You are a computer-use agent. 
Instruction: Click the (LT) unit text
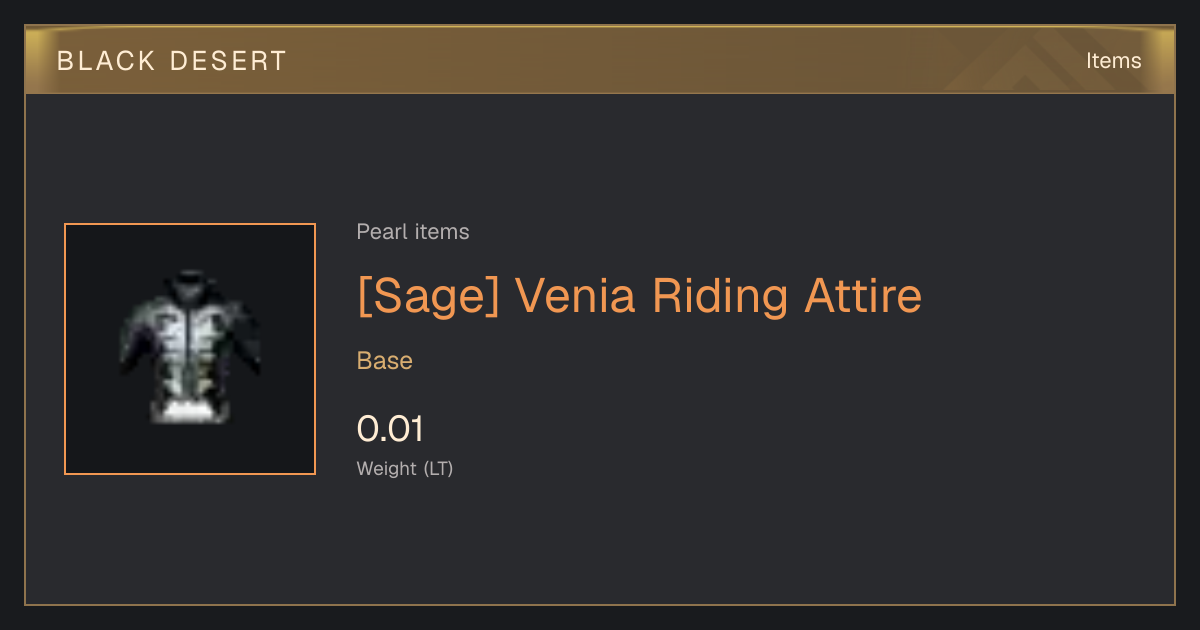(438, 468)
